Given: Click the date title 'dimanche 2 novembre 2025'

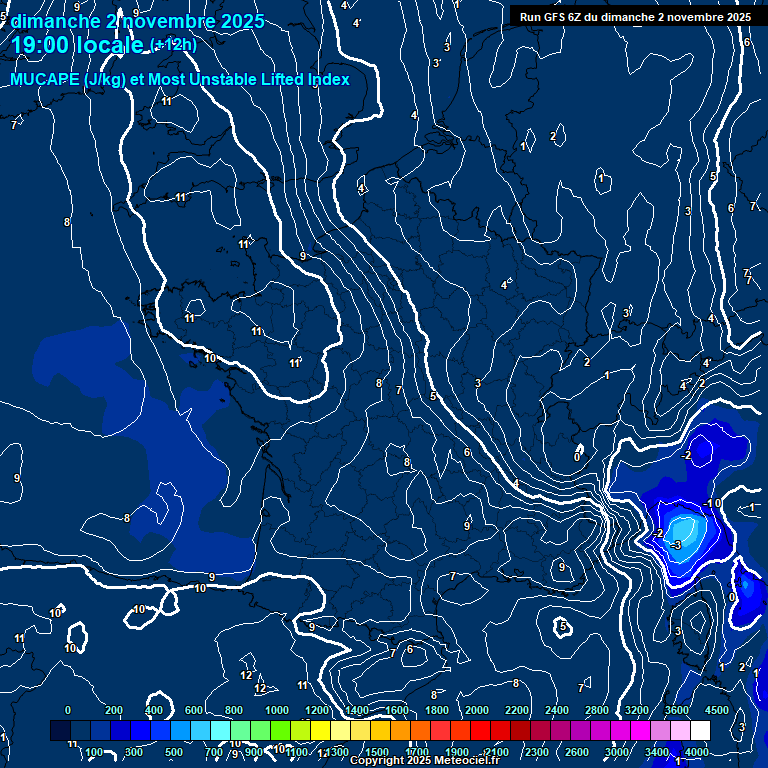Looking at the screenshot, I should [x=138, y=22].
